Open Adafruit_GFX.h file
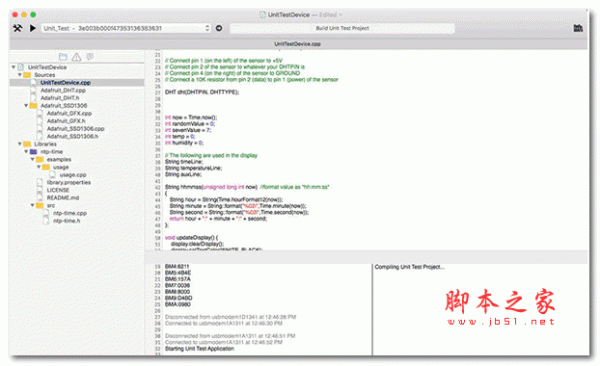This screenshot has height=366, width=600. click(66, 121)
